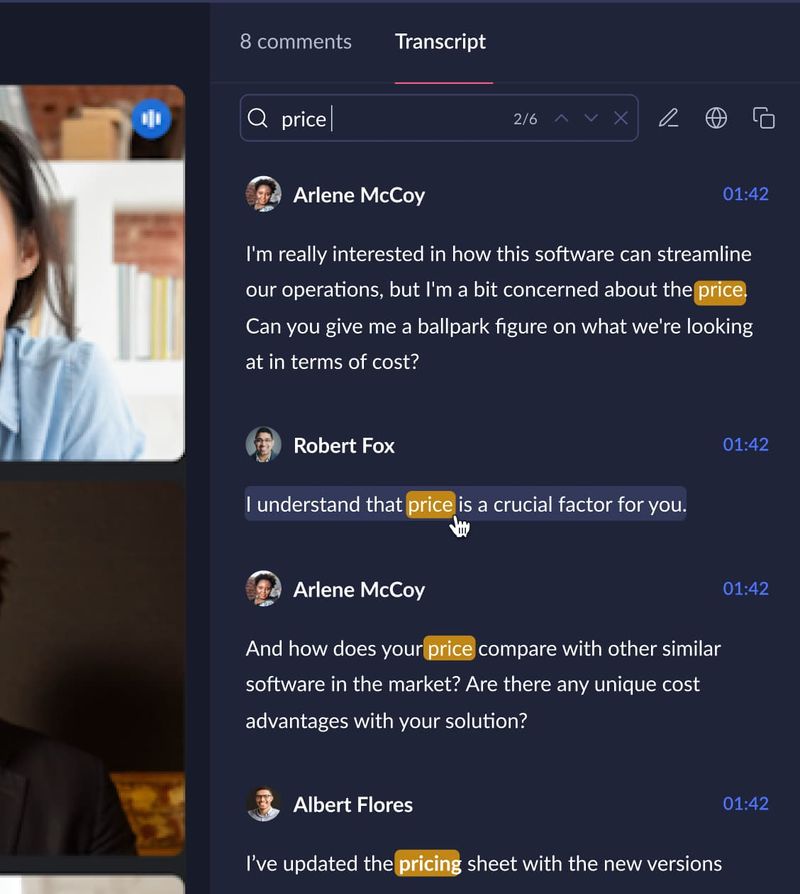Click Robert Fox's profile avatar

[x=263, y=444]
